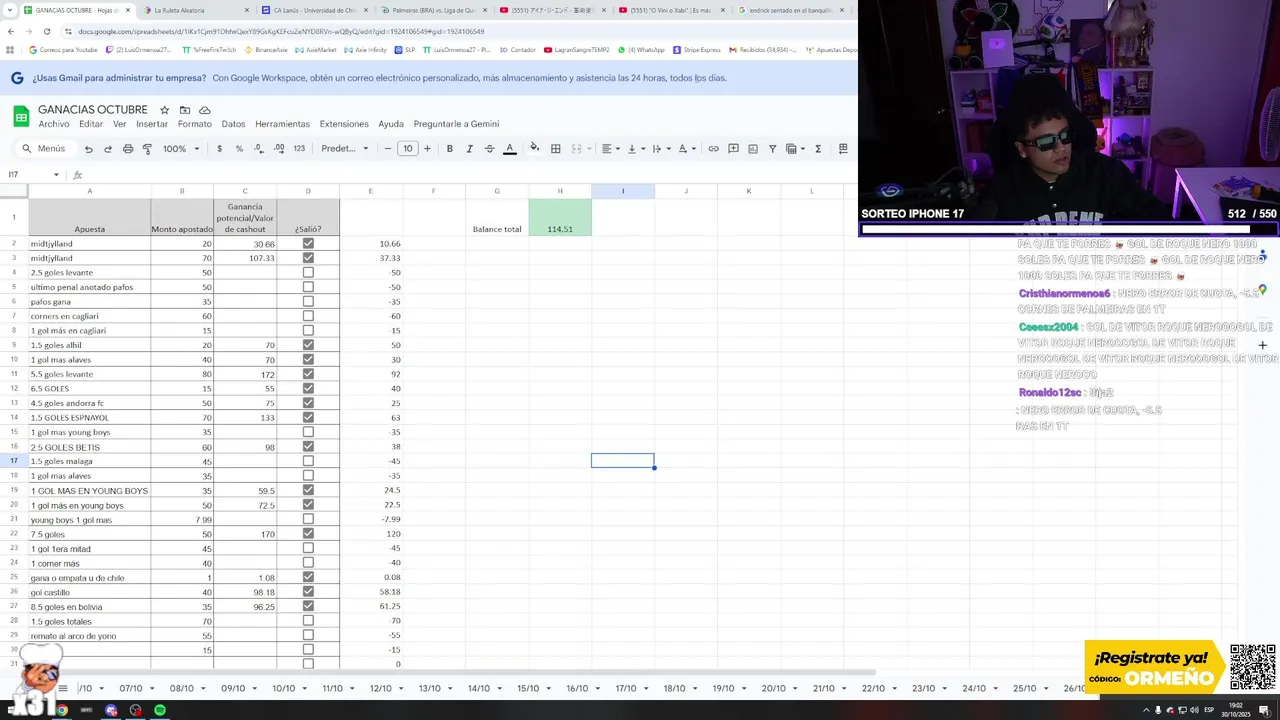Screen dimensions: 1280x720
Task: Apply currency format with the dollar icon
Action: click(x=219, y=149)
